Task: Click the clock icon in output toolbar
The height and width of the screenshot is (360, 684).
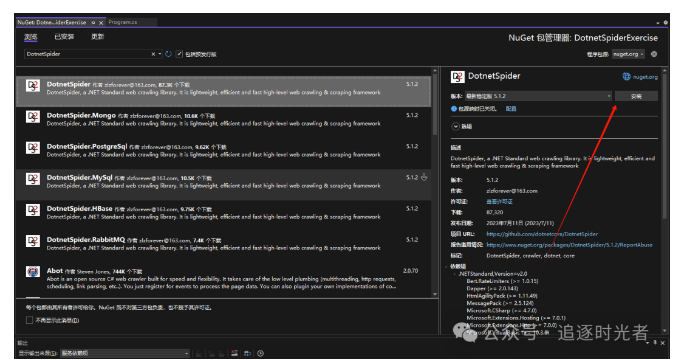Action: point(260,353)
